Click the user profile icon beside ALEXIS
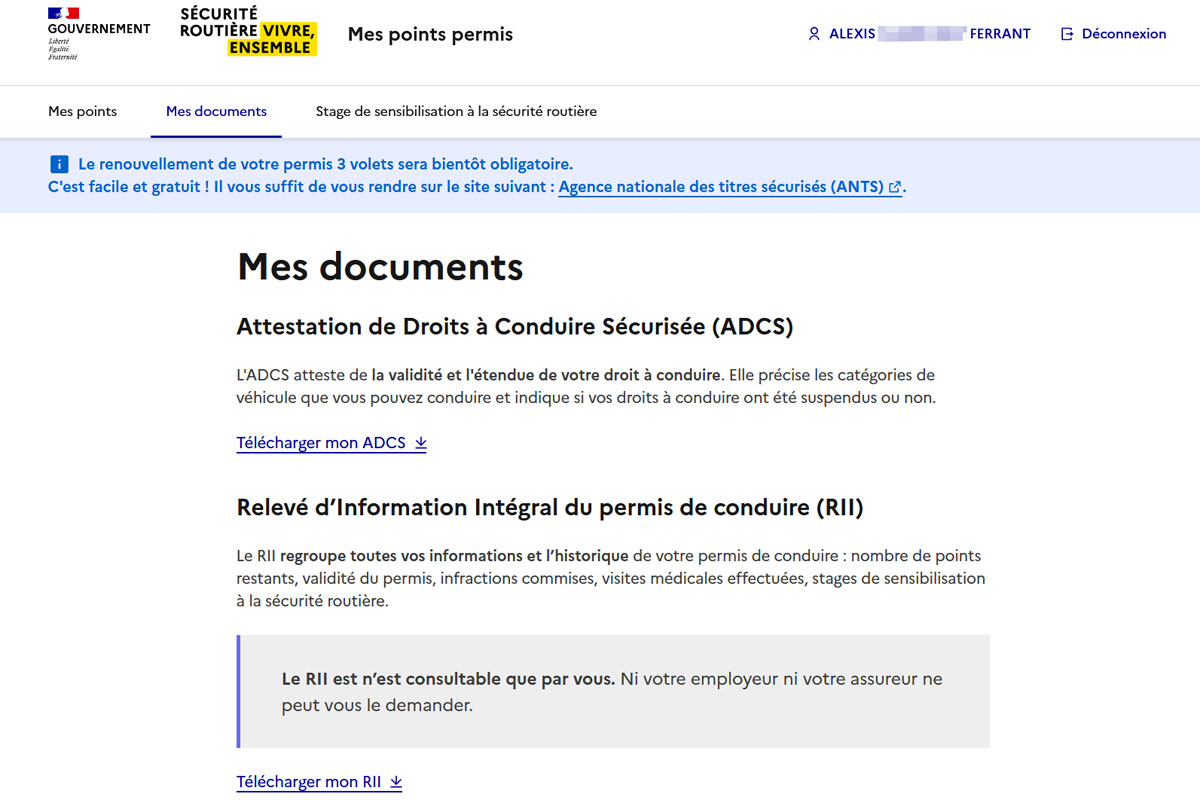Viewport: 1200px width, 800px height. pyautogui.click(x=814, y=34)
